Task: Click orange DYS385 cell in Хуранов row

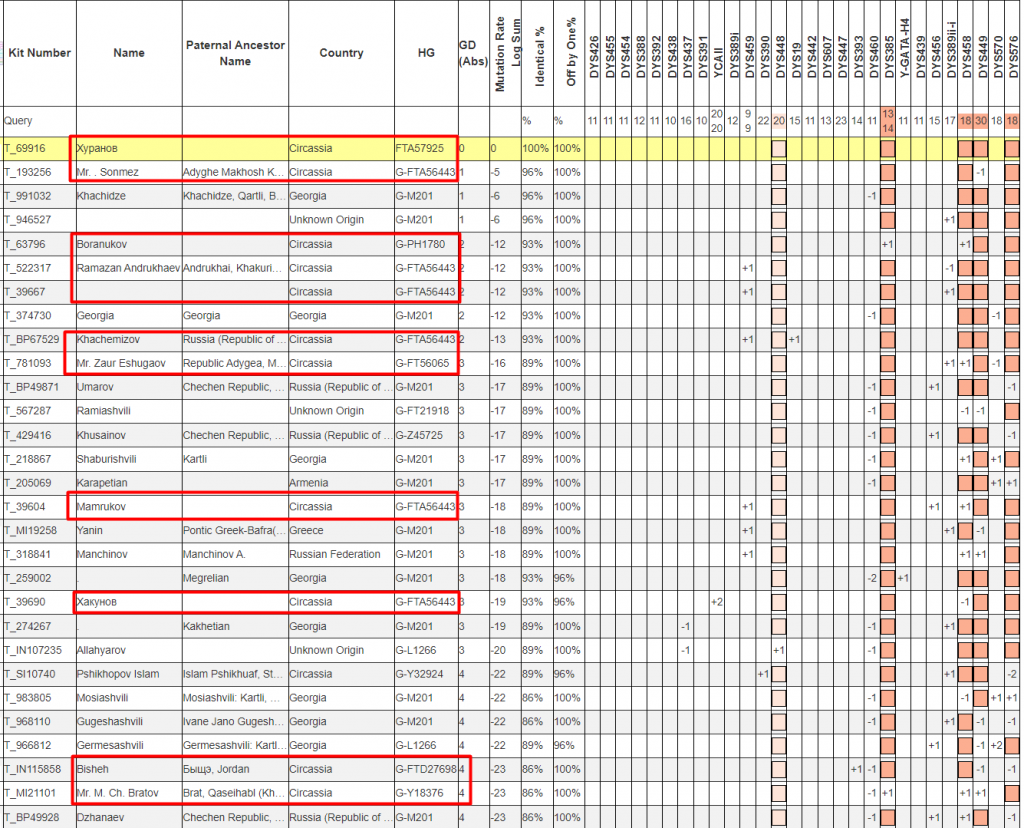Action: pos(887,149)
